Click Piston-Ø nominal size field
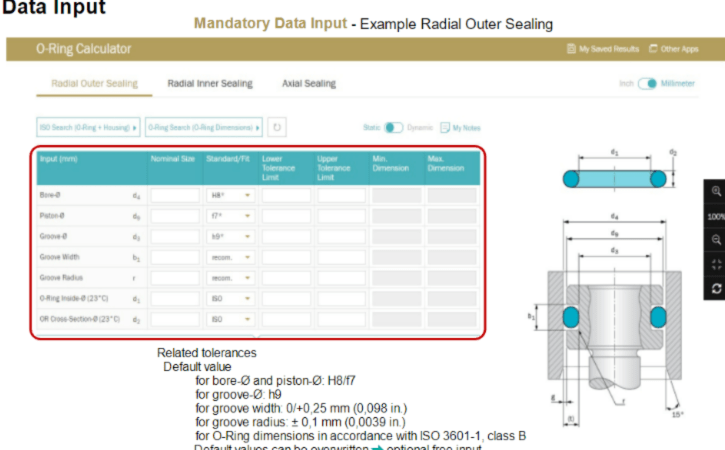The width and height of the screenshot is (725, 450). click(x=175, y=216)
